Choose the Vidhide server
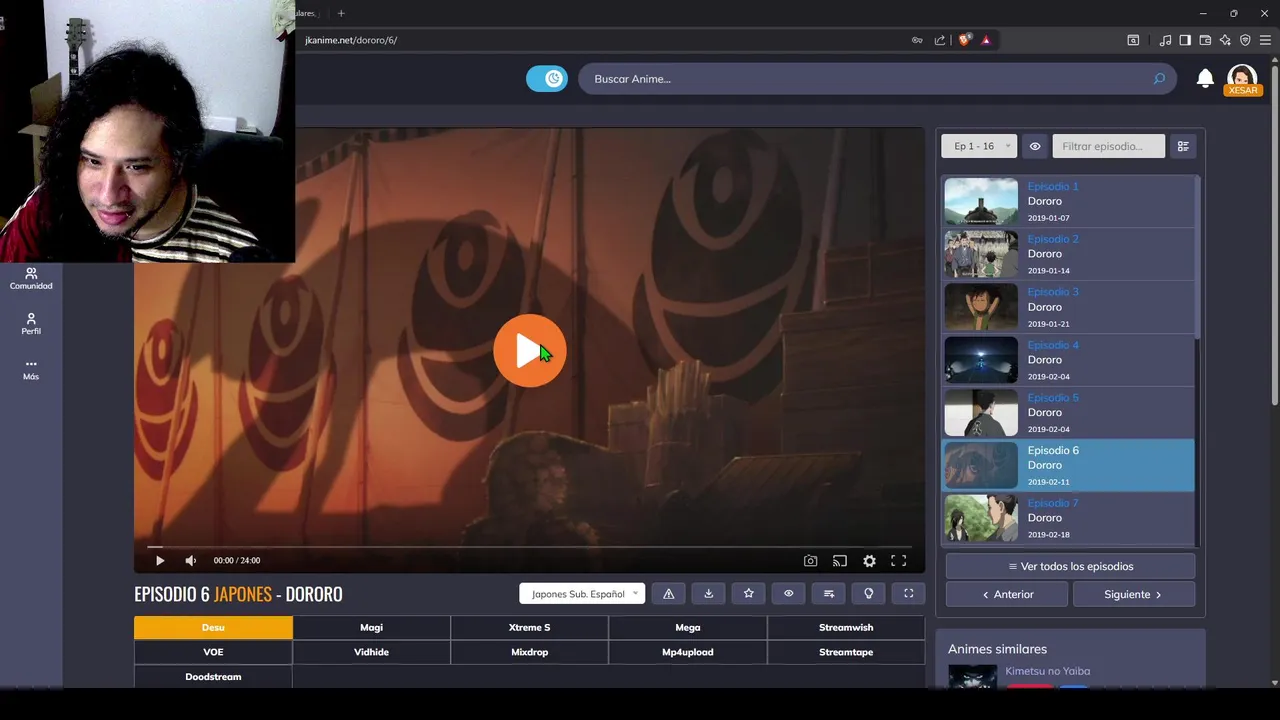This screenshot has width=1280, height=720. click(372, 652)
